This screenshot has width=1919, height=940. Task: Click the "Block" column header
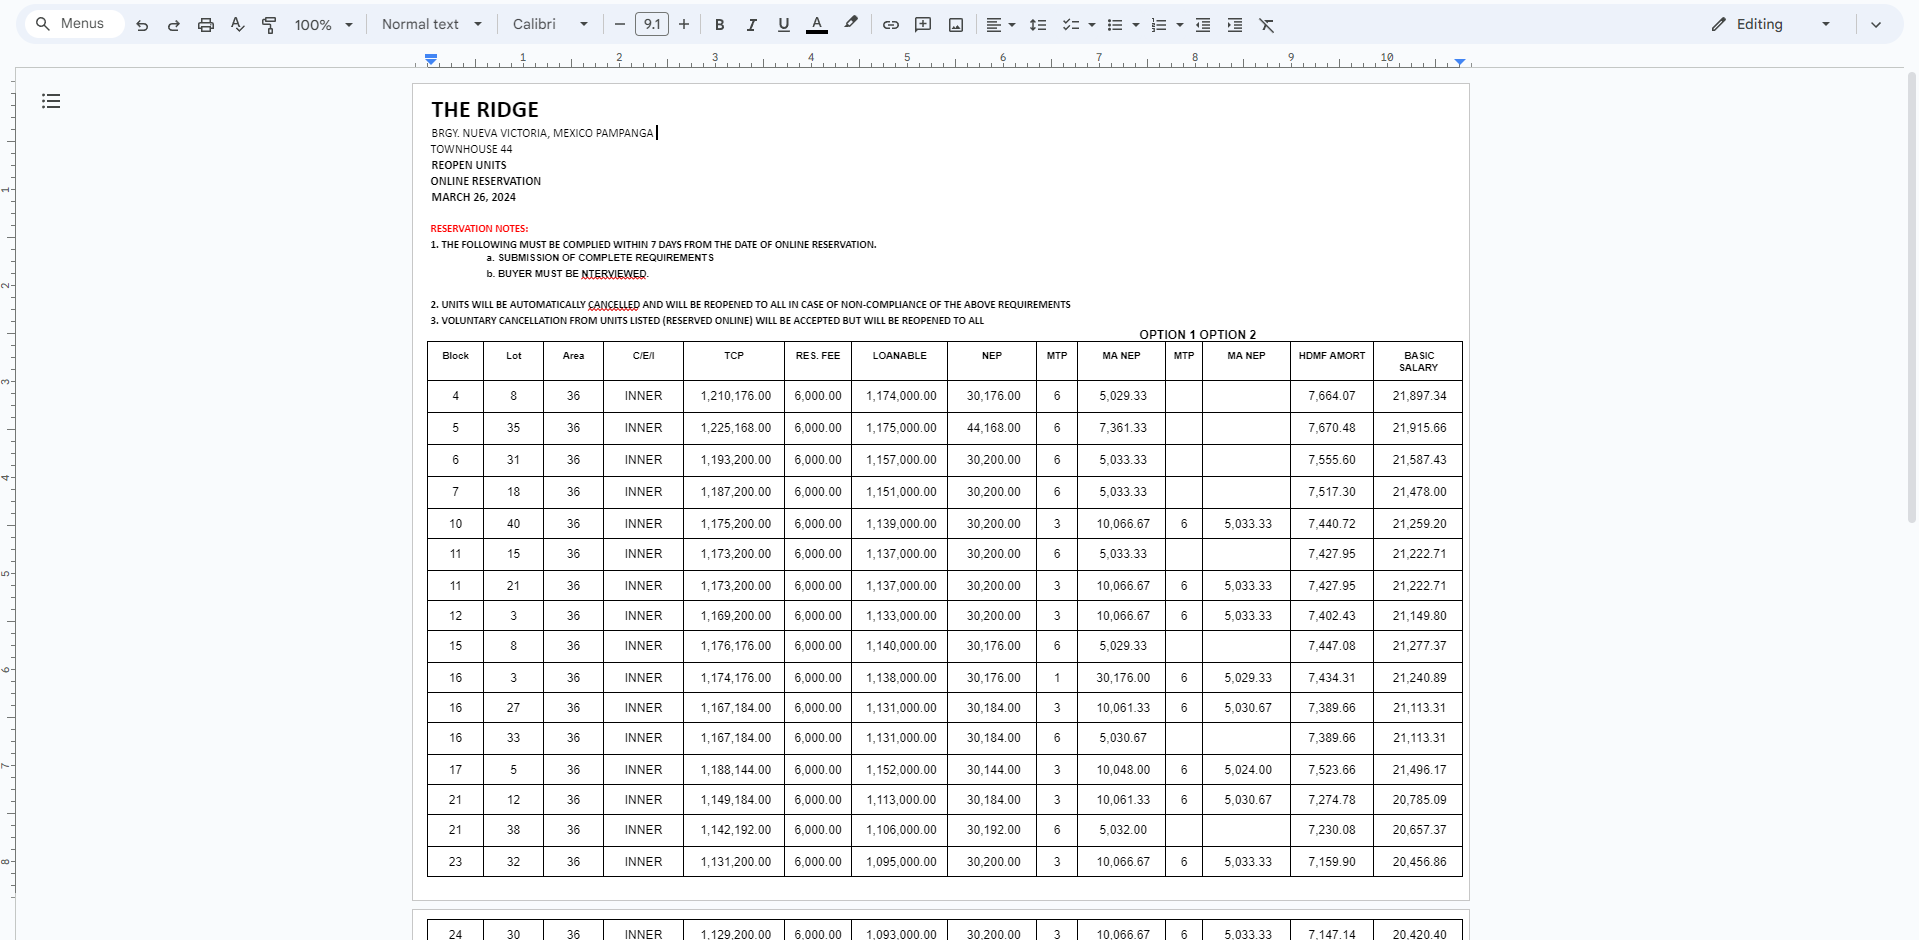456,356
